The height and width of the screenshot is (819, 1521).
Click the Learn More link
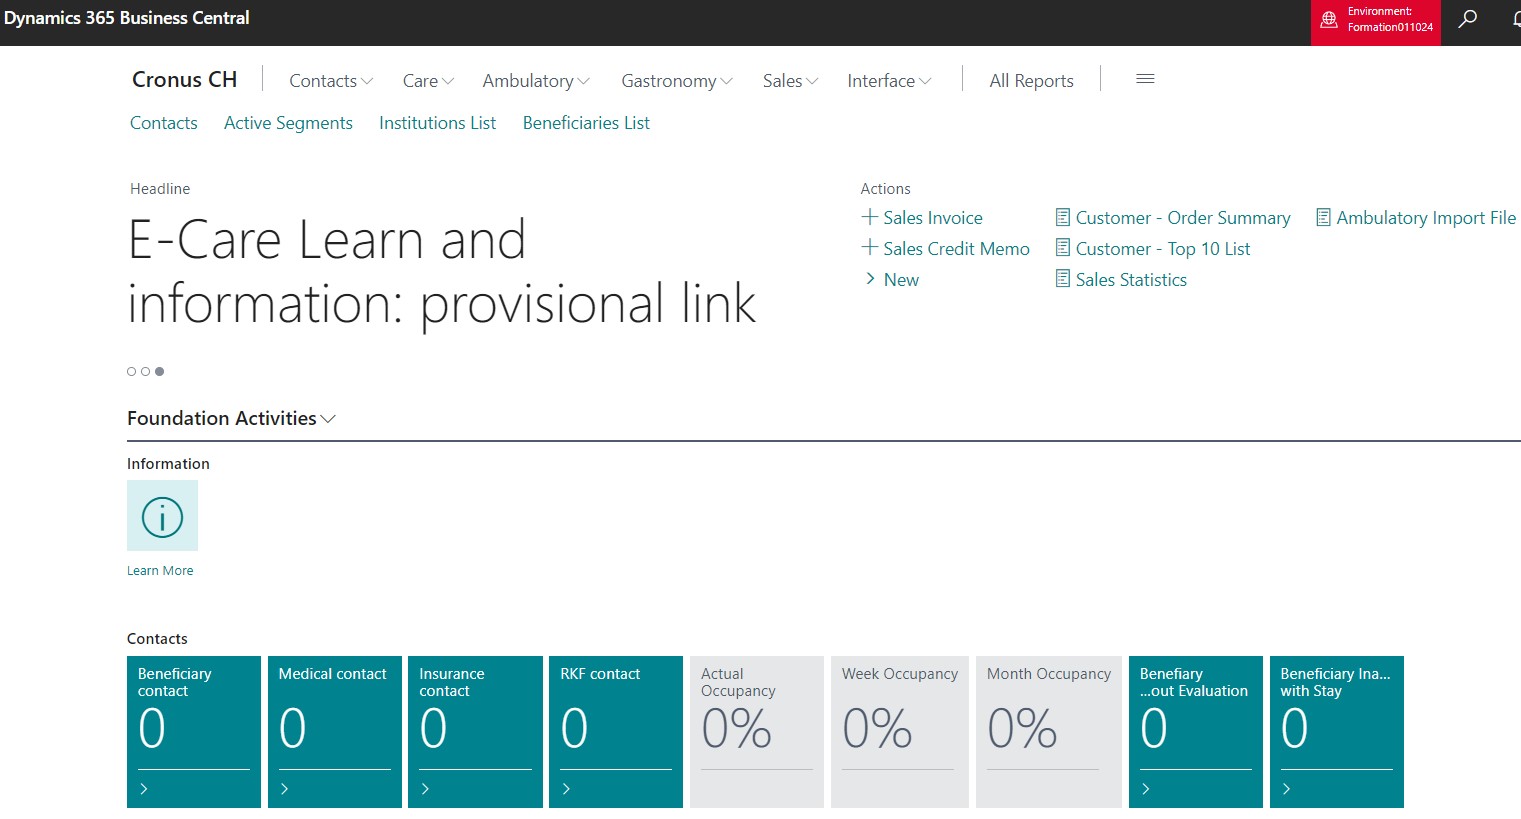coord(160,571)
